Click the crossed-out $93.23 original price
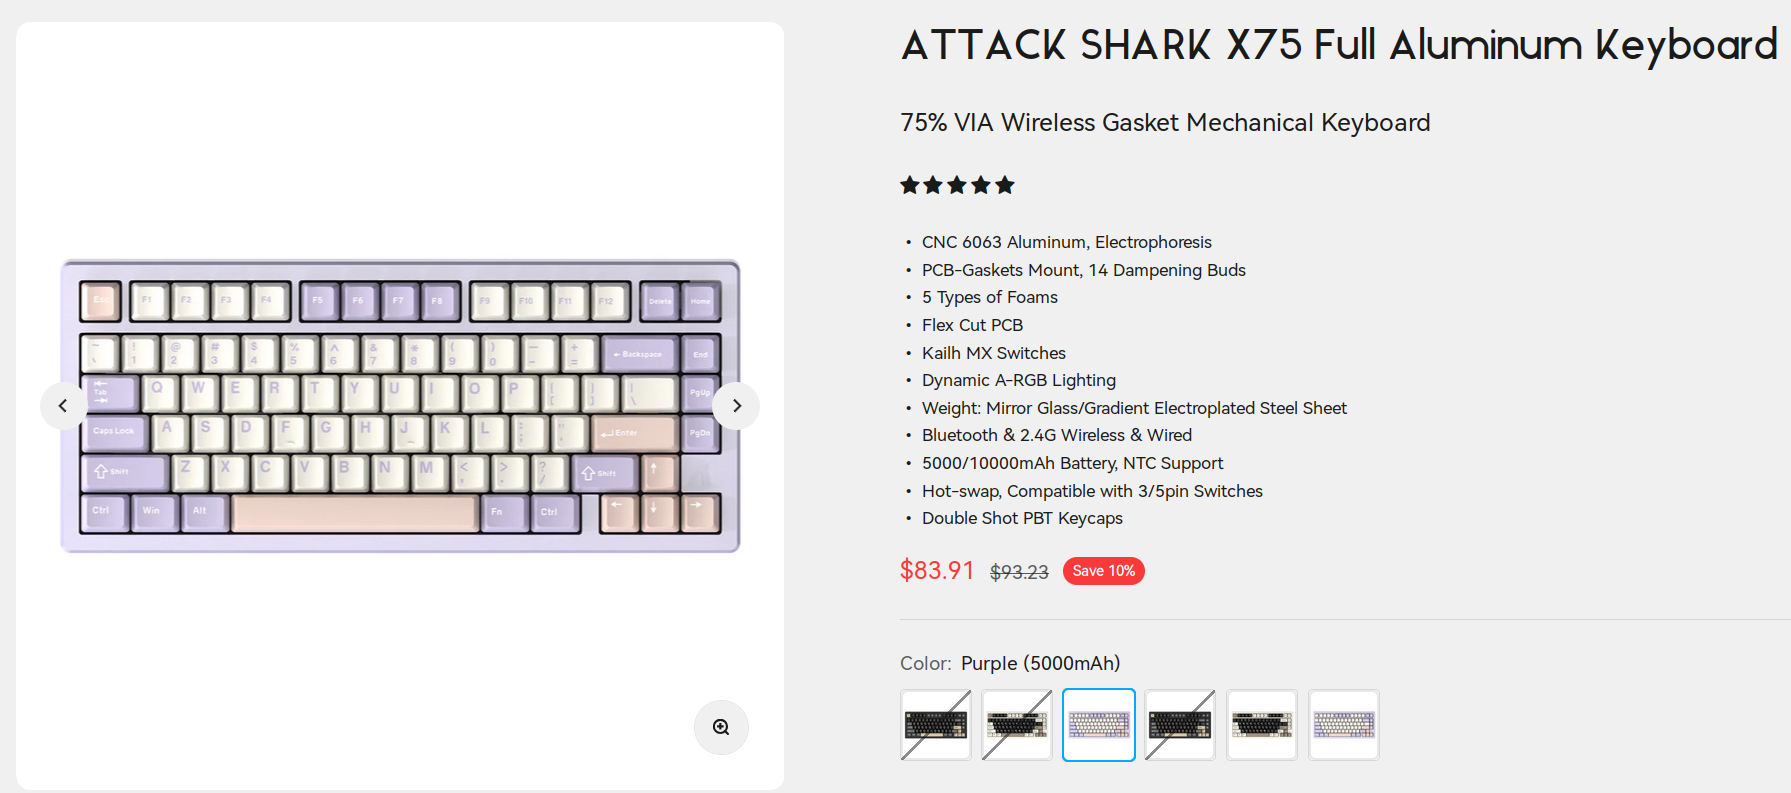 coord(1019,572)
